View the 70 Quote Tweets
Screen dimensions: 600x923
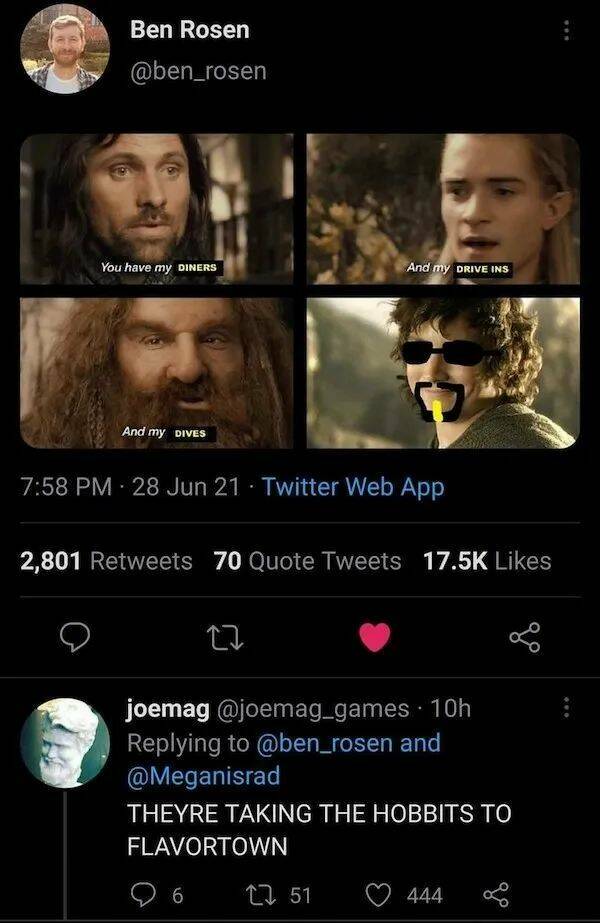tap(308, 561)
